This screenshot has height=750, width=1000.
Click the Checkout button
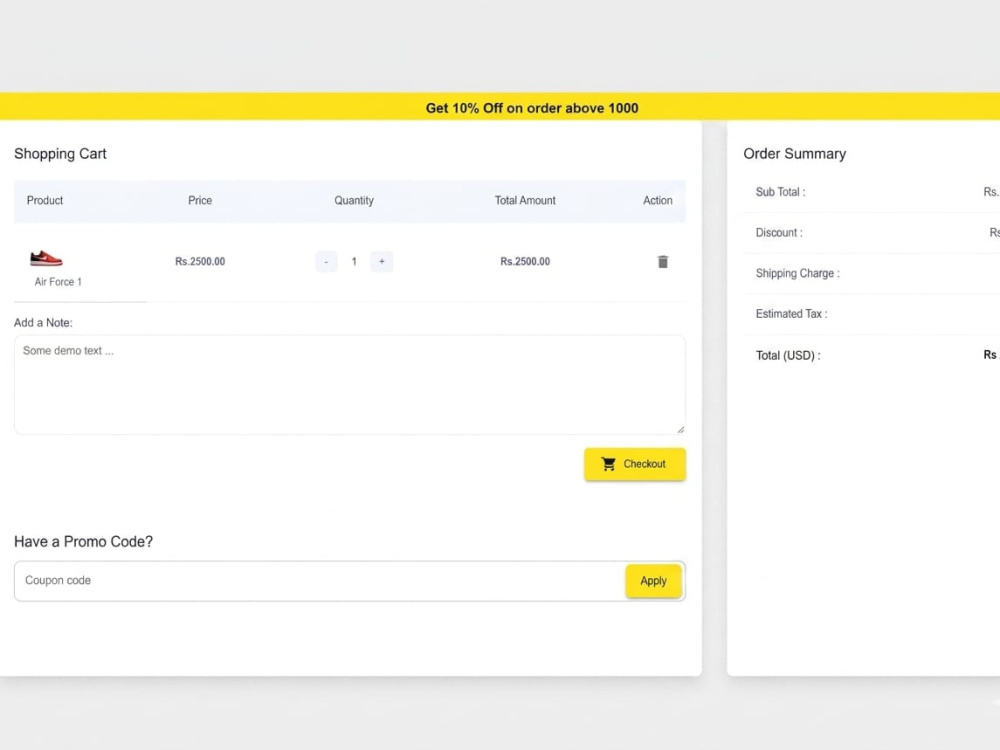[x=635, y=464]
